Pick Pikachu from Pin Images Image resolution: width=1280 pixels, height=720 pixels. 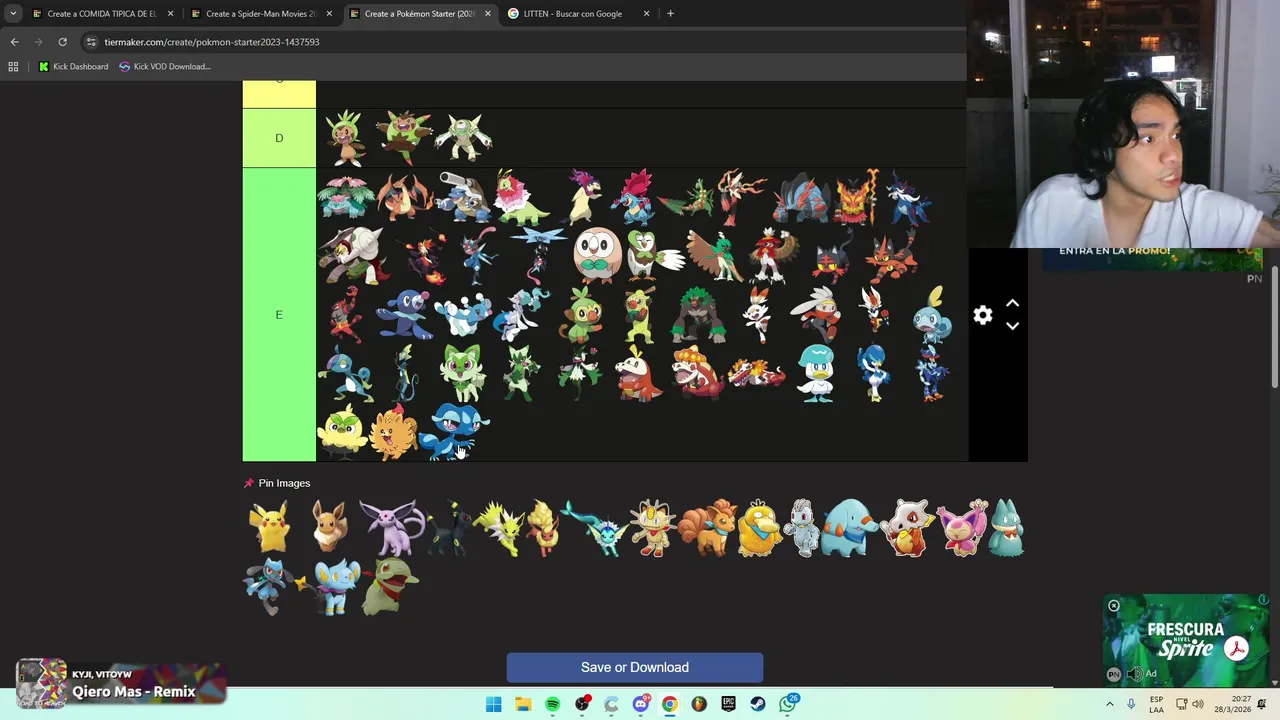click(271, 527)
